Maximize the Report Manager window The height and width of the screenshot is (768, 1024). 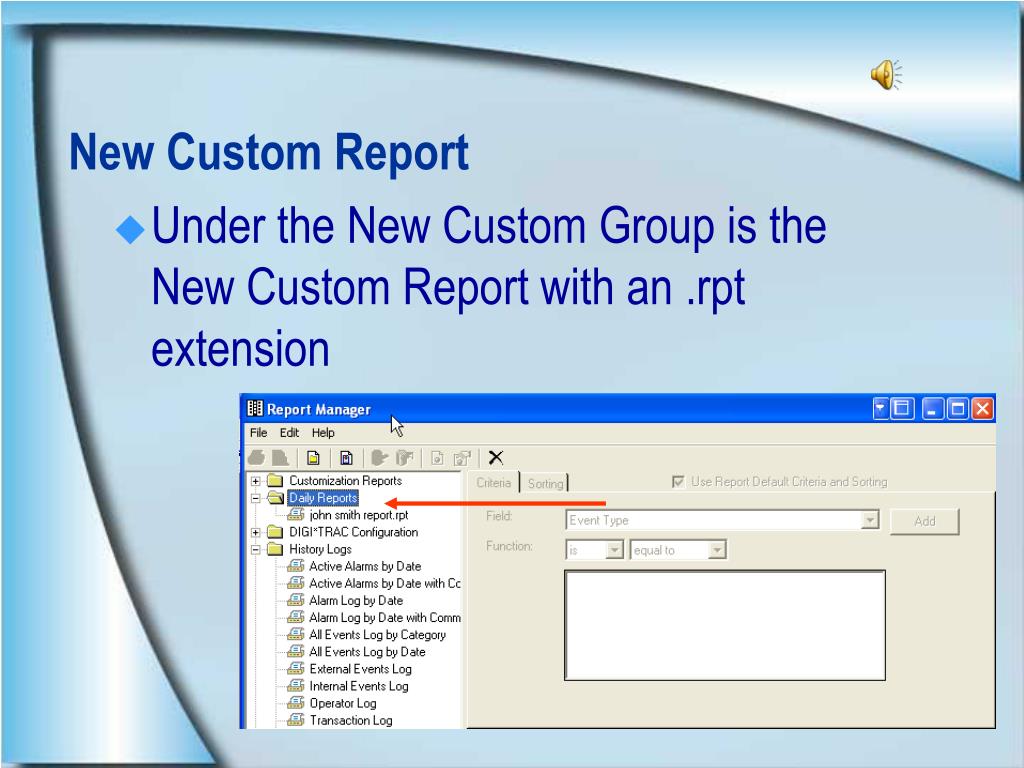coord(957,409)
